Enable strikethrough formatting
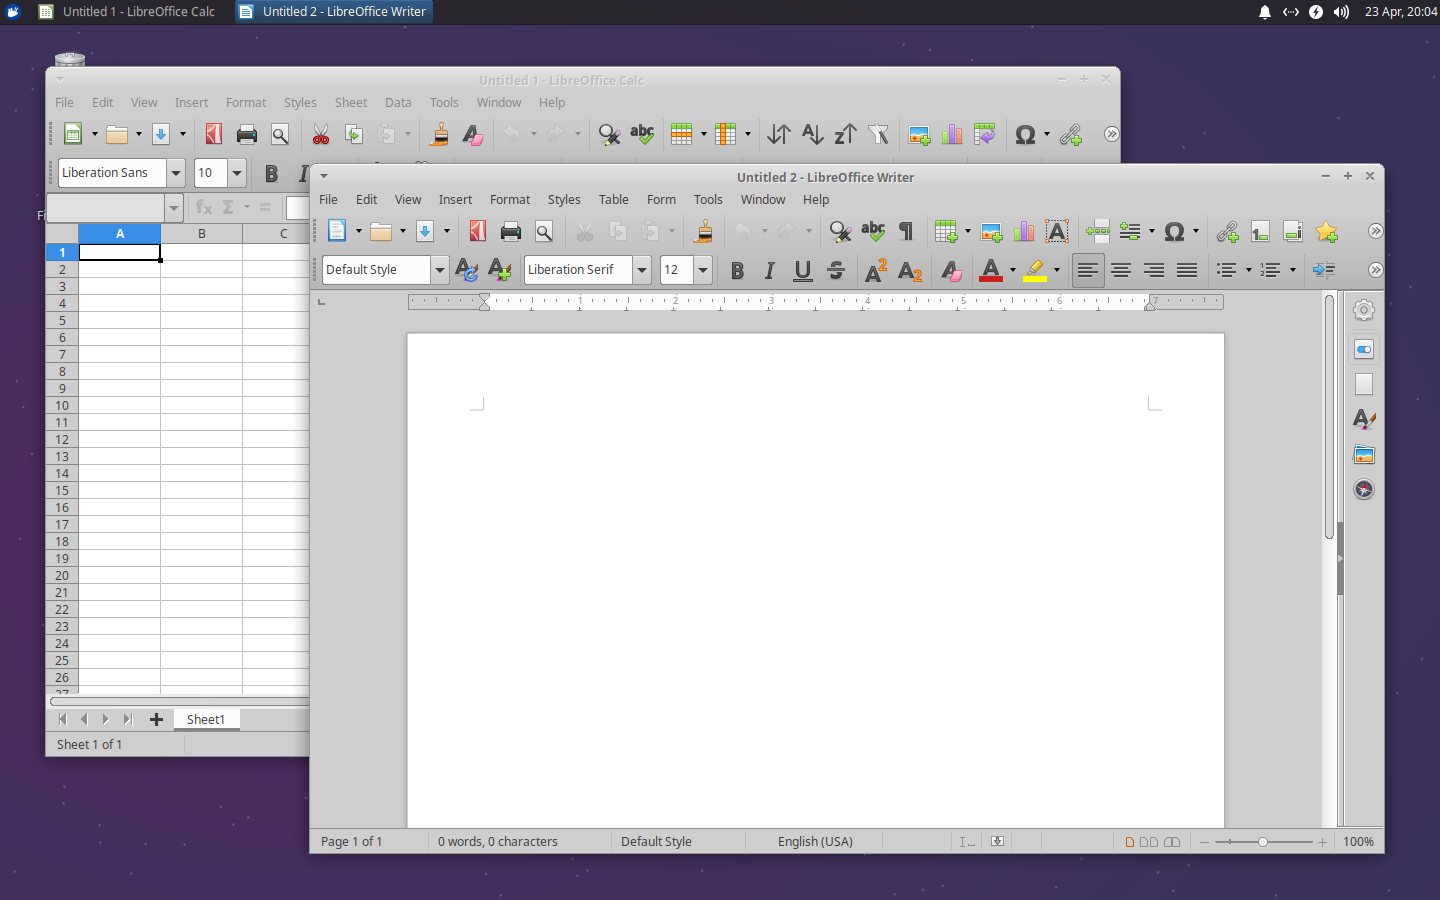The width and height of the screenshot is (1440, 900). [x=835, y=270]
